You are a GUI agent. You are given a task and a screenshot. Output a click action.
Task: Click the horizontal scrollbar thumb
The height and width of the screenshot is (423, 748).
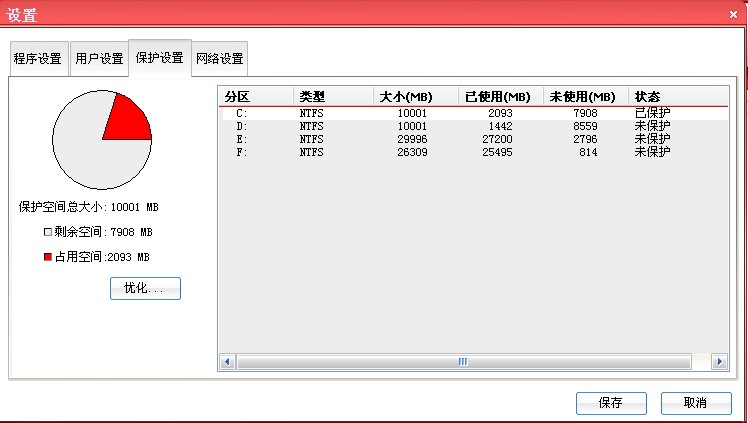pos(463,361)
